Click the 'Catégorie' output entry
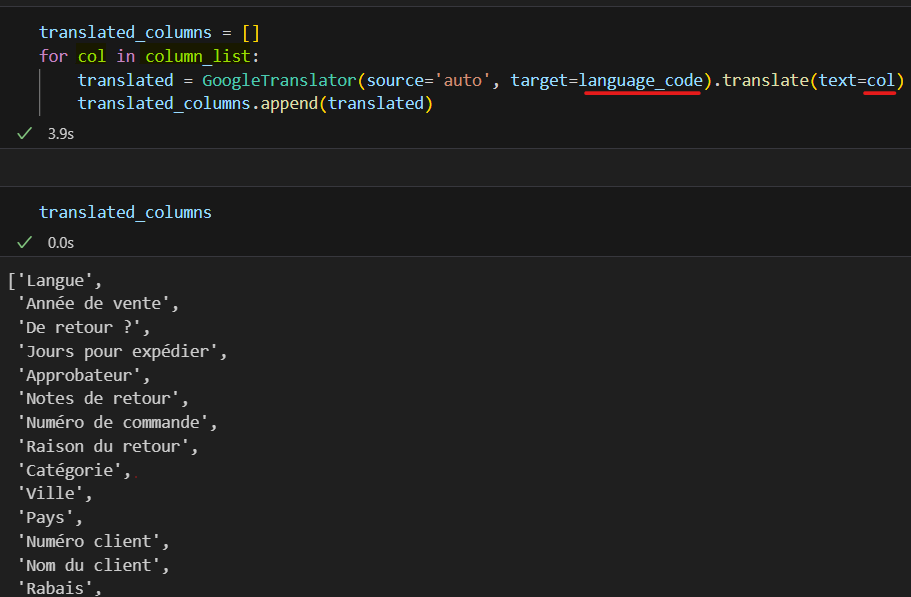Image resolution: width=911 pixels, height=597 pixels. pyautogui.click(x=73, y=470)
